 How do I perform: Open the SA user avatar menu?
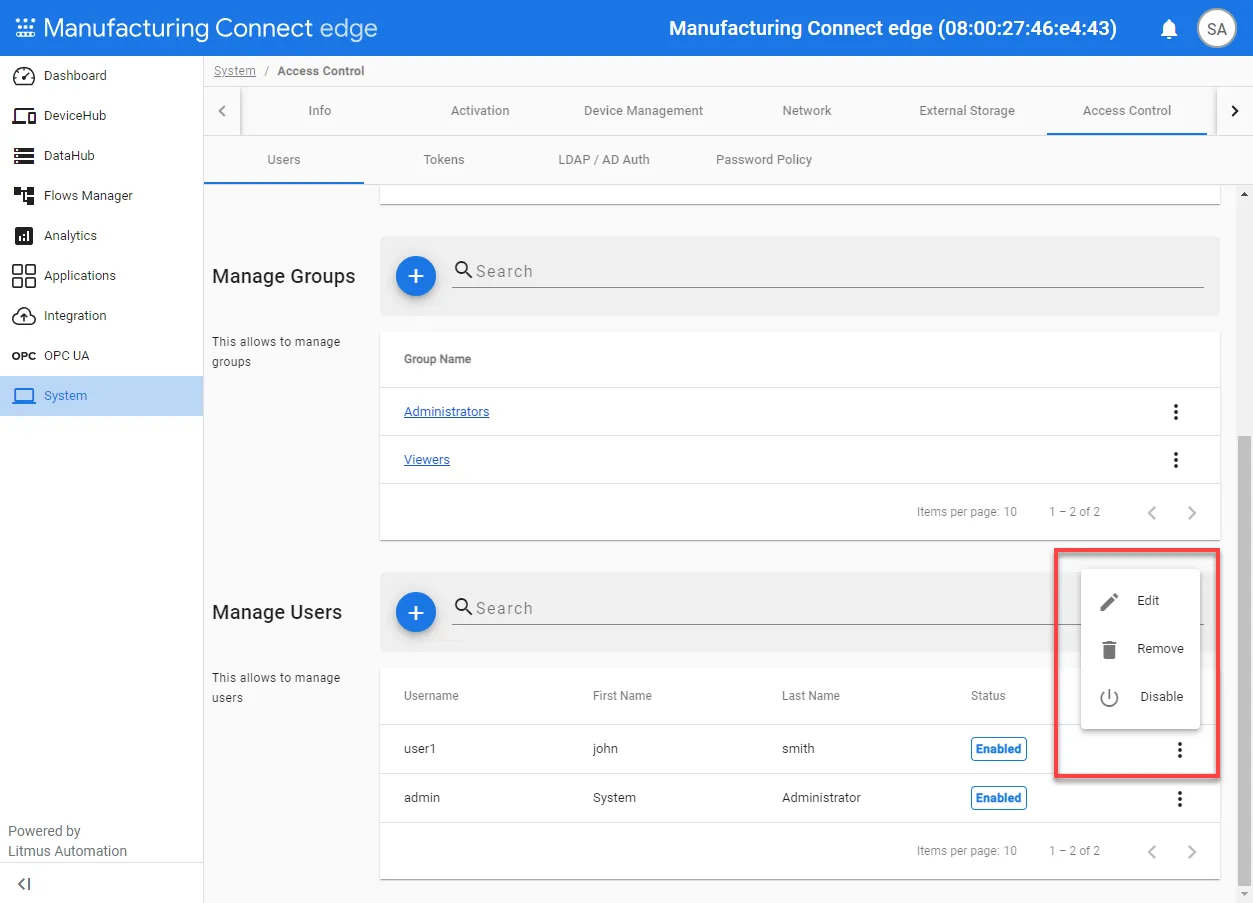[x=1217, y=29]
